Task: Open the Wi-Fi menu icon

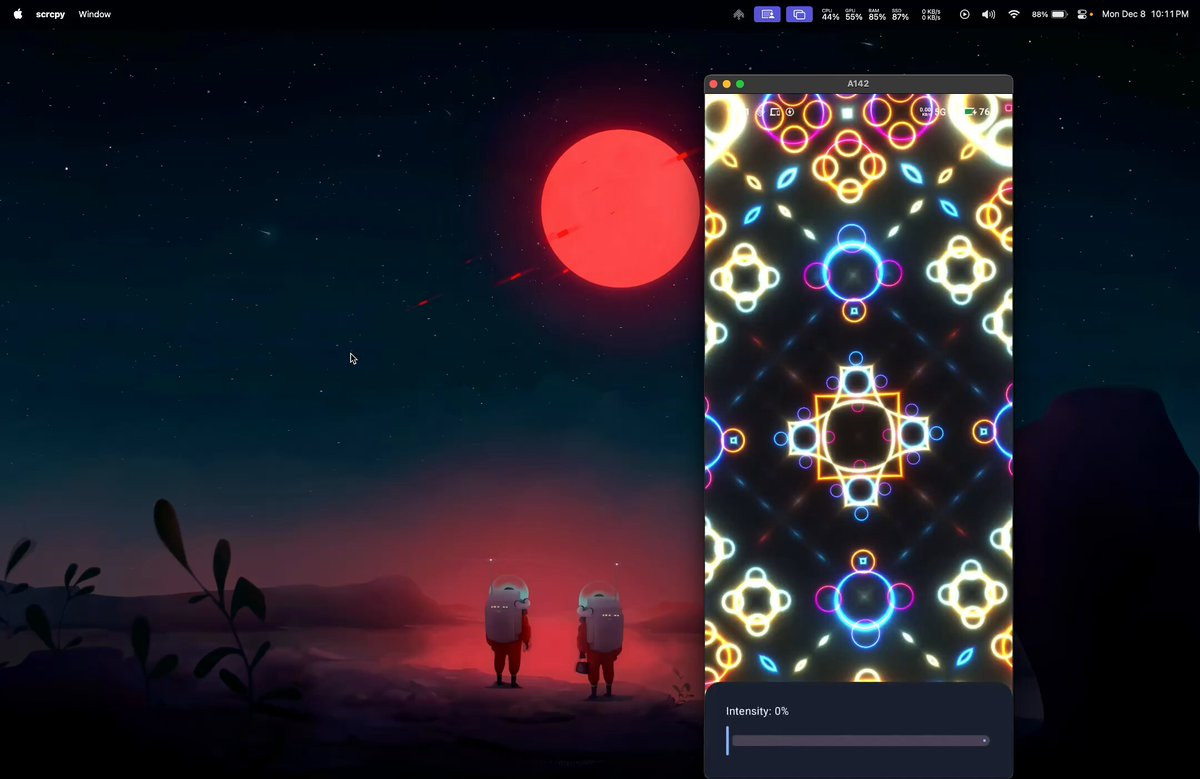Action: pyautogui.click(x=1014, y=15)
